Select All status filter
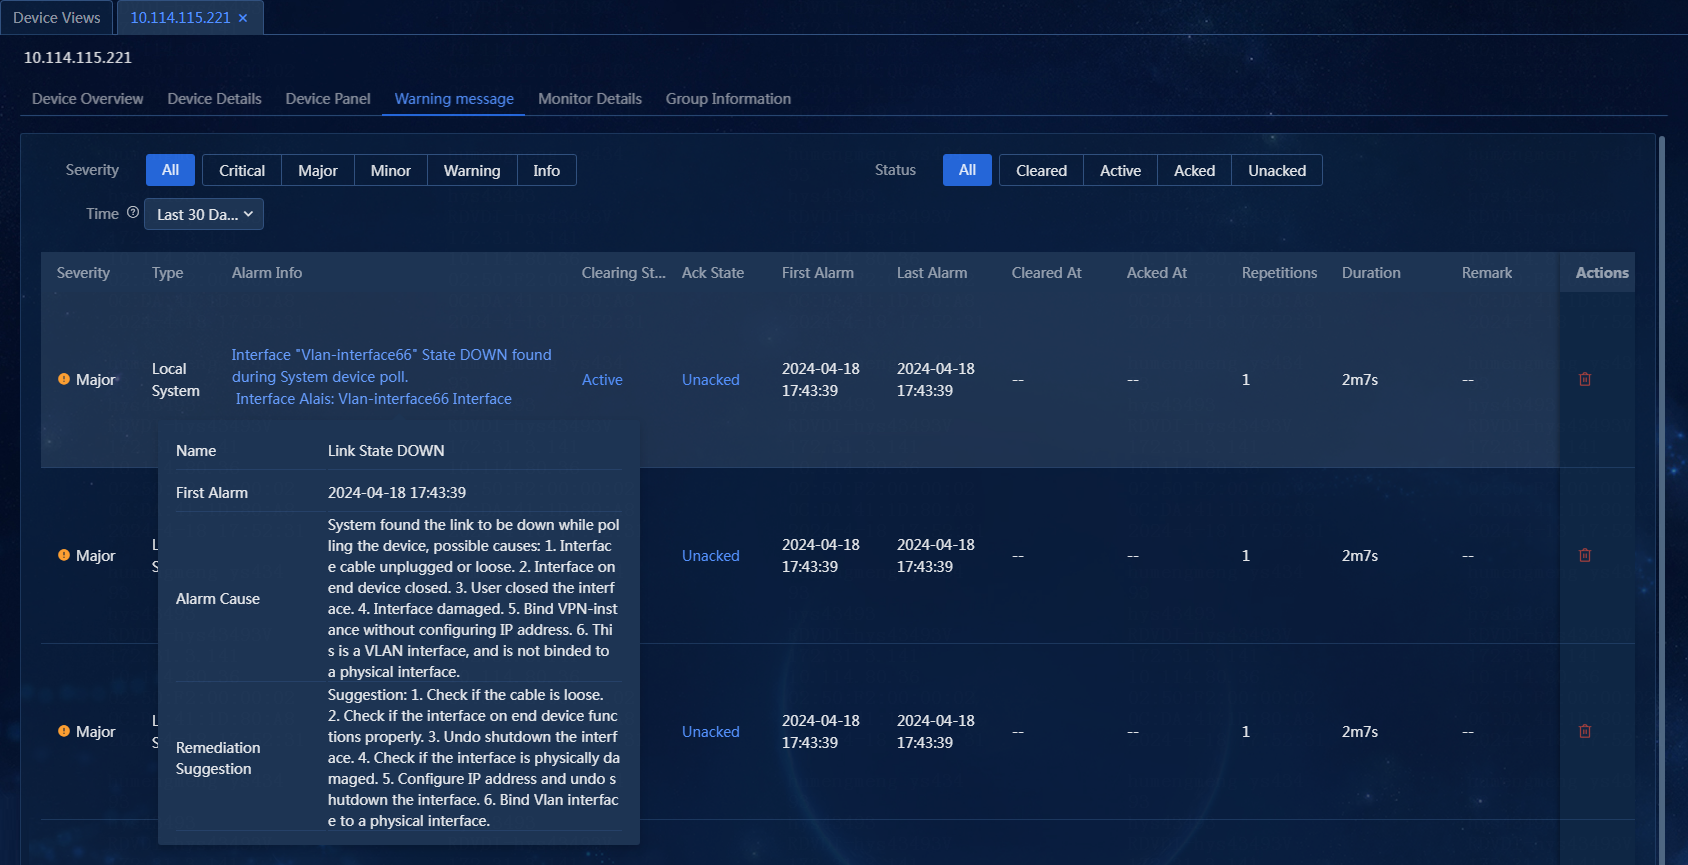Screen dimensions: 1688x865 pos(967,170)
